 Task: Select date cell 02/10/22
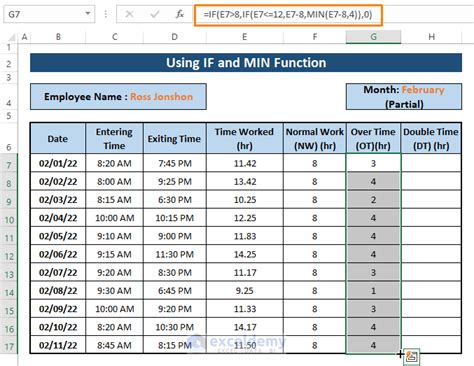58,327
